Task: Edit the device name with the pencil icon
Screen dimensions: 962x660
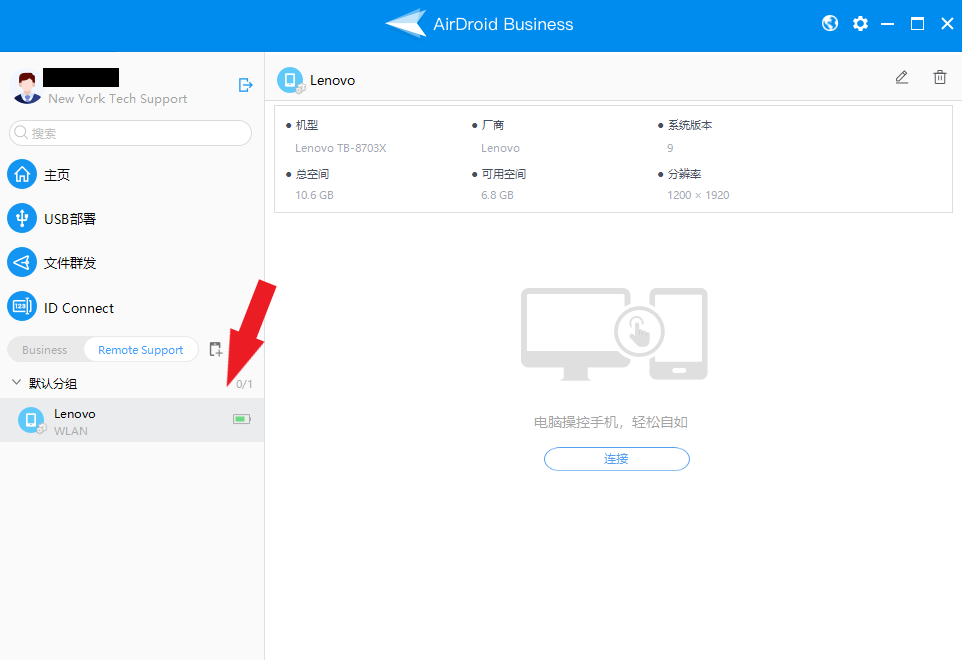Action: (901, 77)
